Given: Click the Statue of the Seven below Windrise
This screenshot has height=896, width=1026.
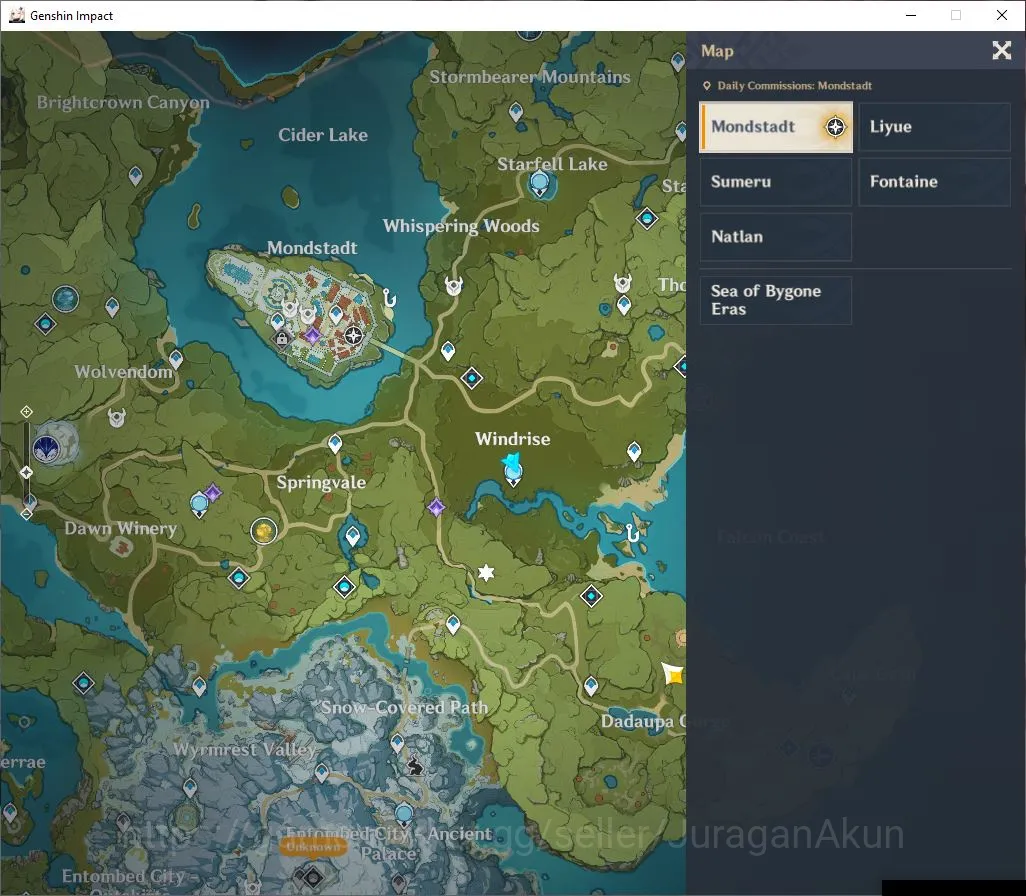Looking at the screenshot, I should pyautogui.click(x=513, y=473).
